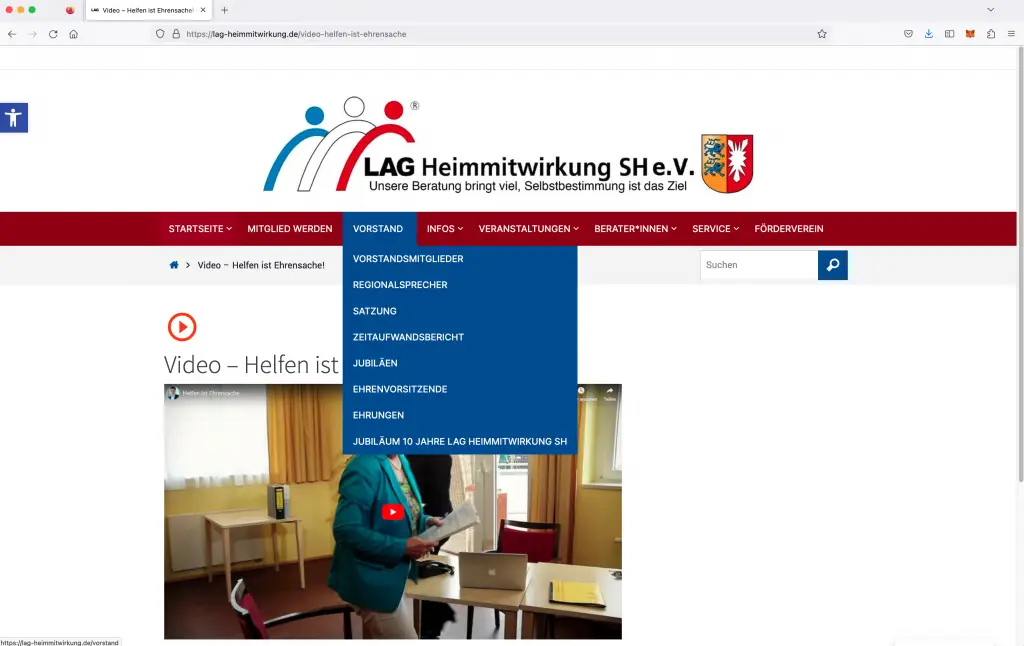1024x646 pixels.
Task: Click the search magnifier button
Action: click(832, 265)
